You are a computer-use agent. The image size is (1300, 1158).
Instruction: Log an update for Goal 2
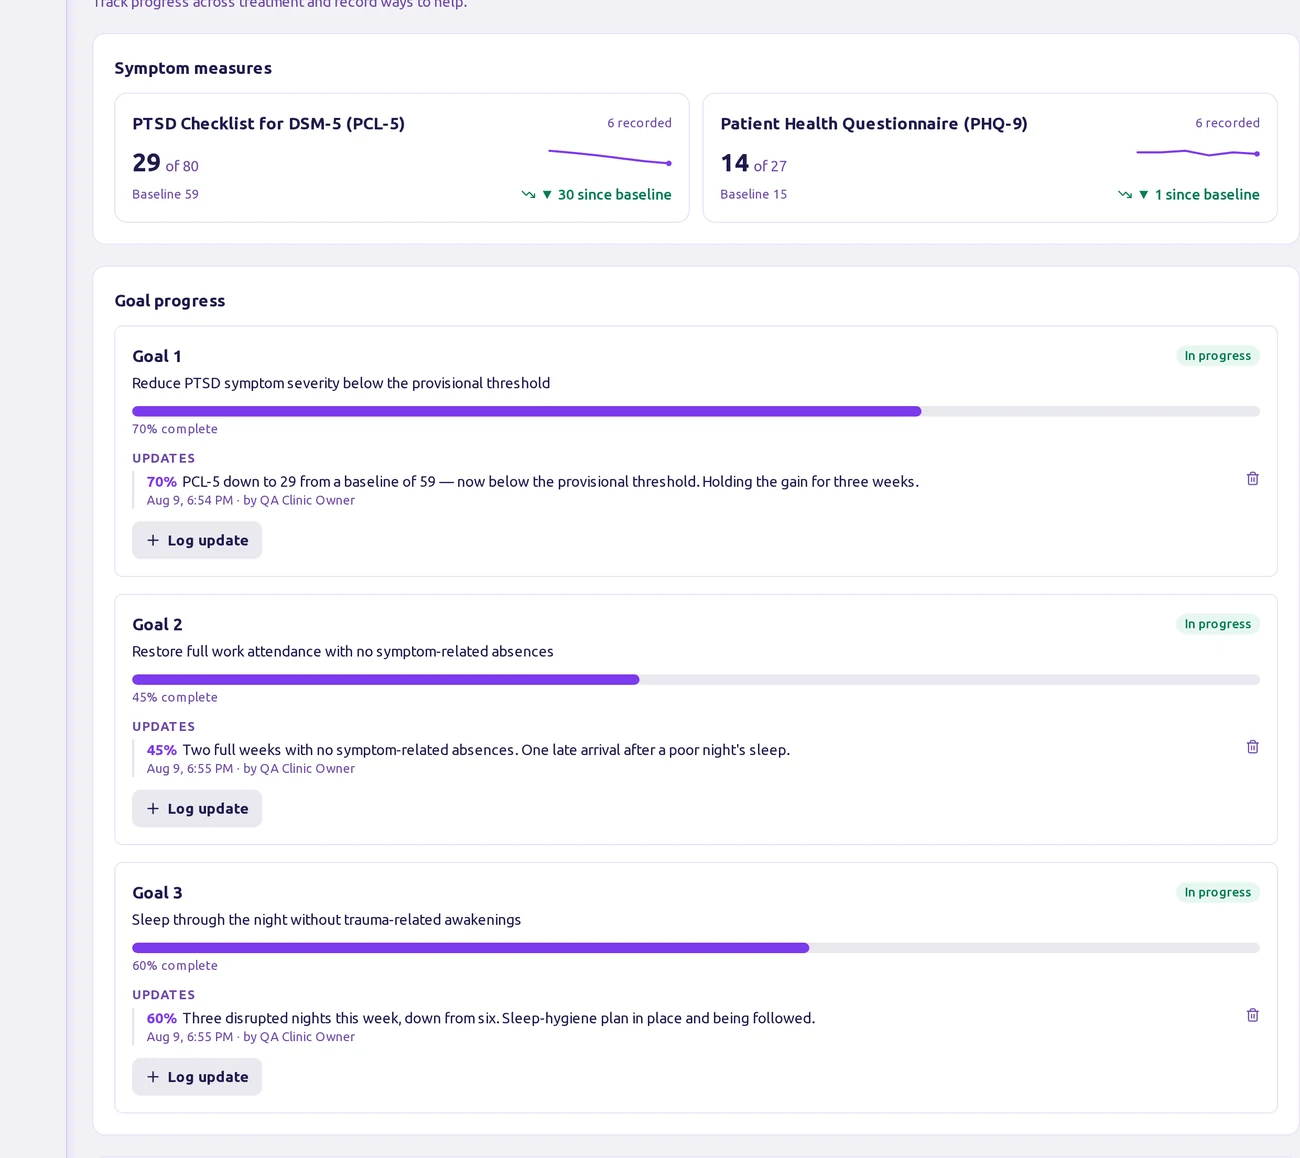click(197, 808)
